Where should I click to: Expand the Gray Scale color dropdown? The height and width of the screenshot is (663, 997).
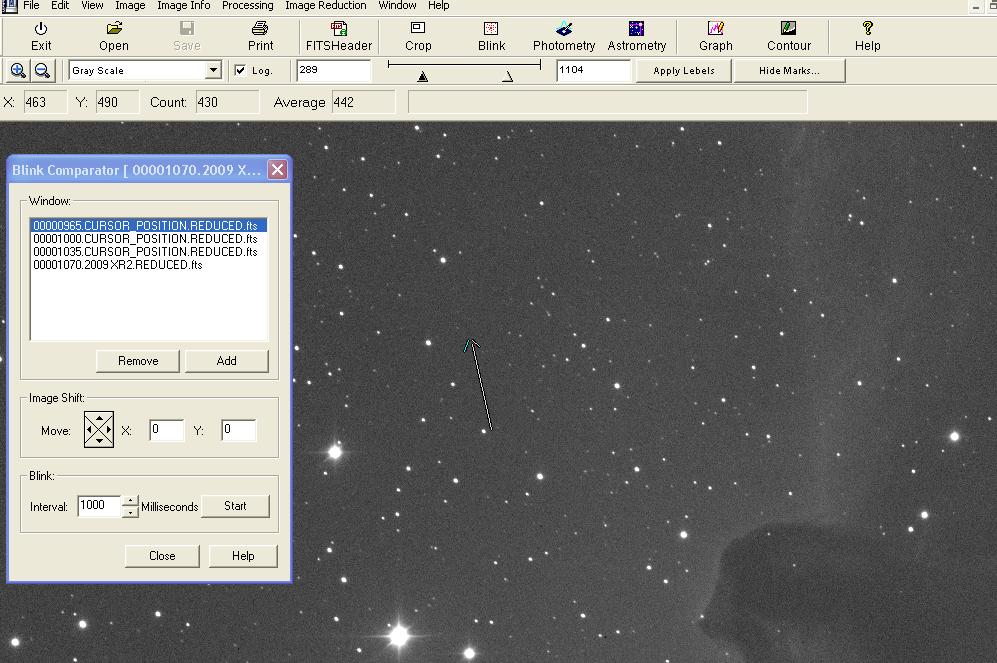point(213,70)
